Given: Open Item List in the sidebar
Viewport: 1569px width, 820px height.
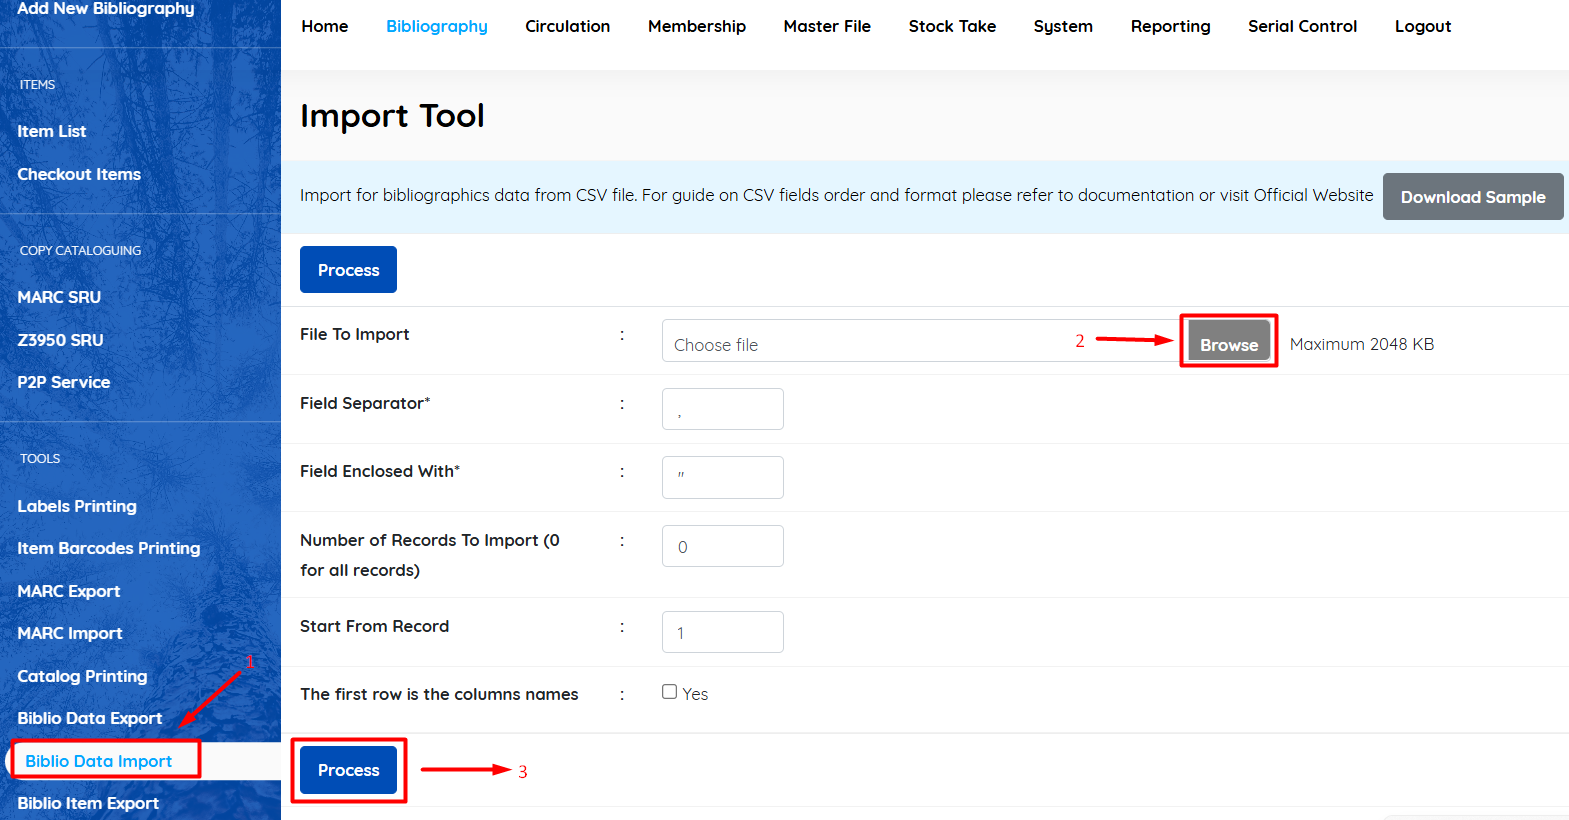Looking at the screenshot, I should (52, 131).
